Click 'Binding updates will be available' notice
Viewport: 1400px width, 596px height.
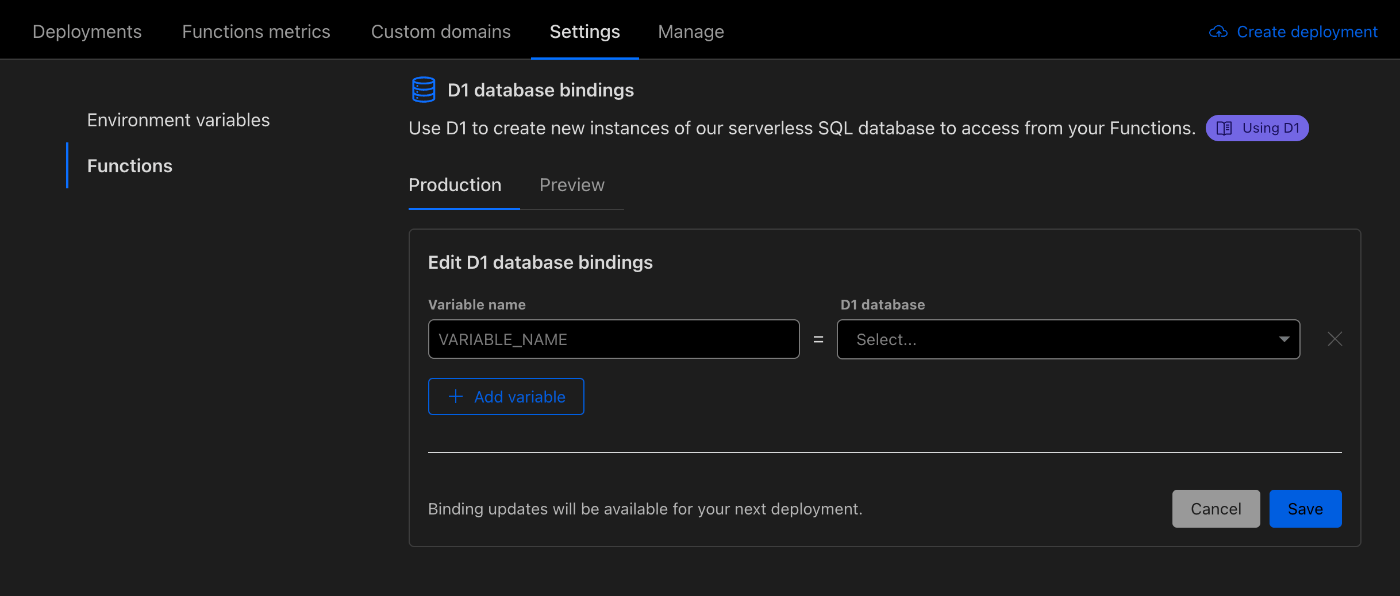(x=645, y=509)
